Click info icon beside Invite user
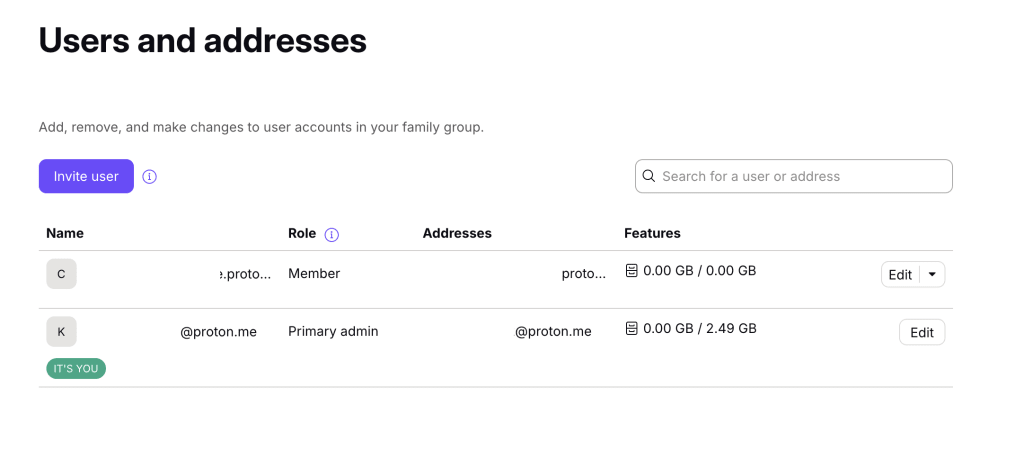 point(150,177)
